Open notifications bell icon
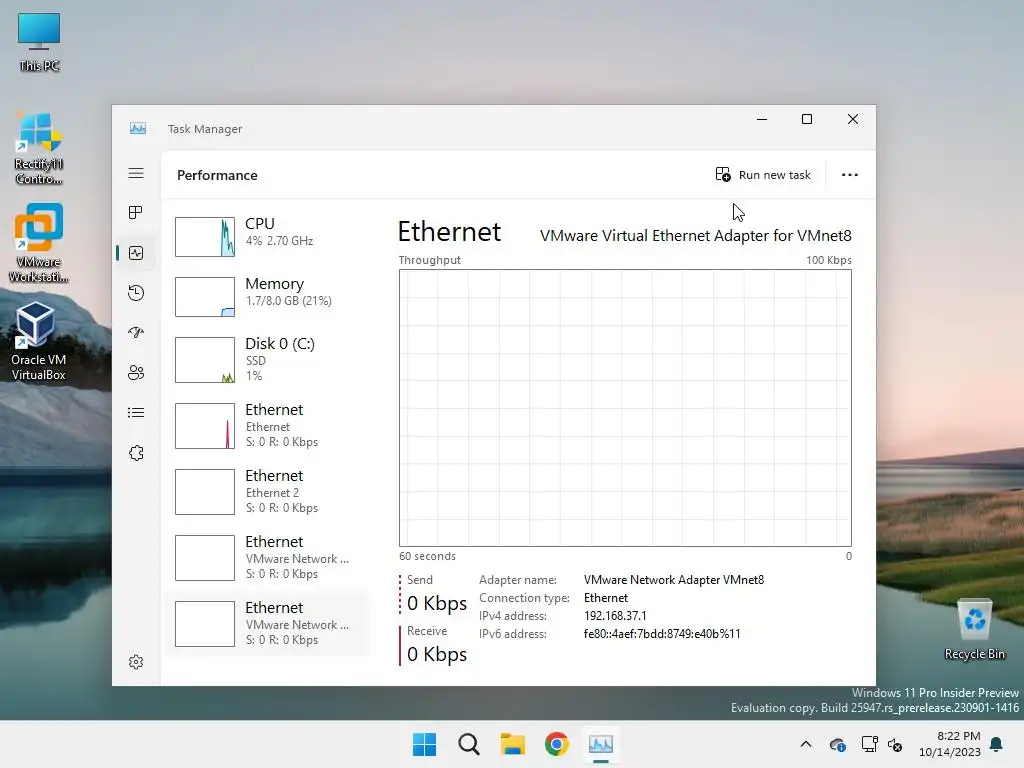1024x768 pixels. [997, 744]
